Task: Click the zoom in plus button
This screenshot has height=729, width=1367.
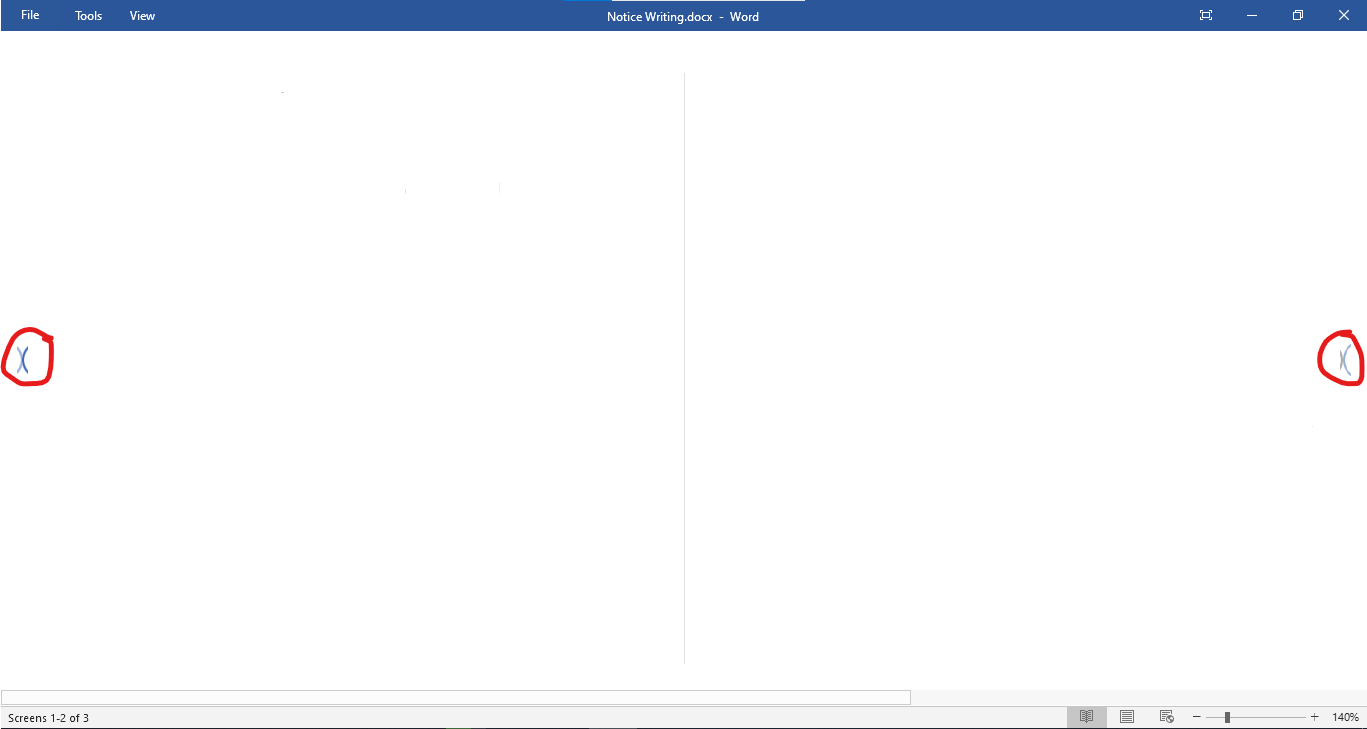Action: pos(1315,717)
